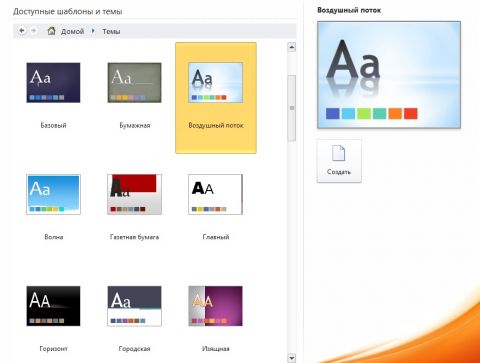Pick the Горизонт theme thumbnail
Screen dimensions: 480x363
click(53, 306)
